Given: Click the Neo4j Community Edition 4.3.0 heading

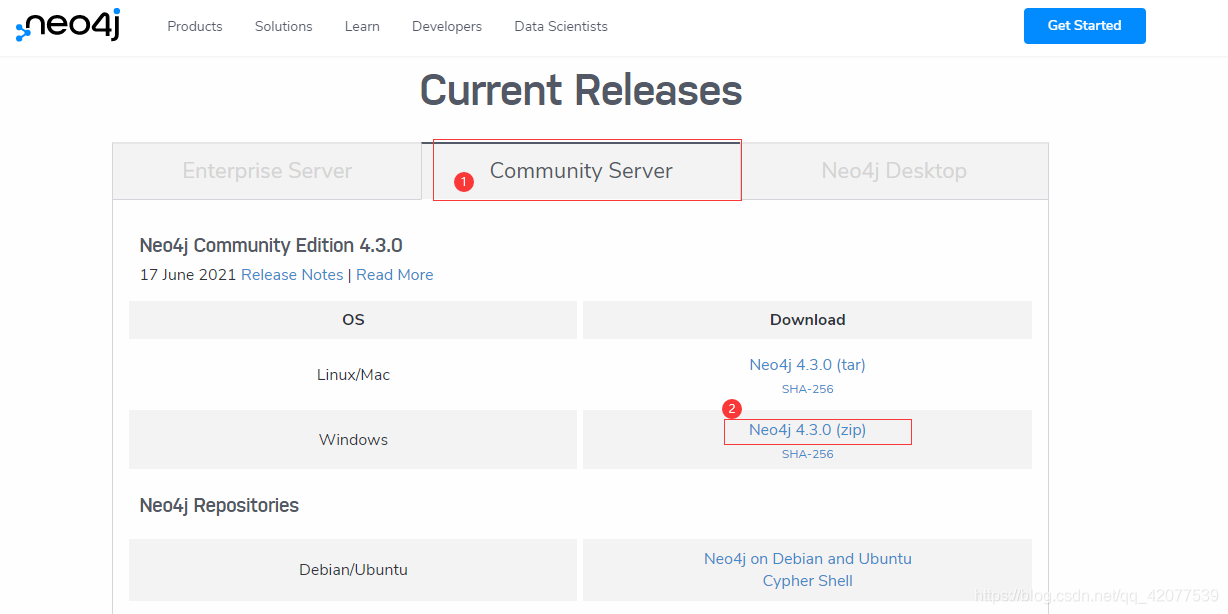Looking at the screenshot, I should pyautogui.click(x=271, y=246).
